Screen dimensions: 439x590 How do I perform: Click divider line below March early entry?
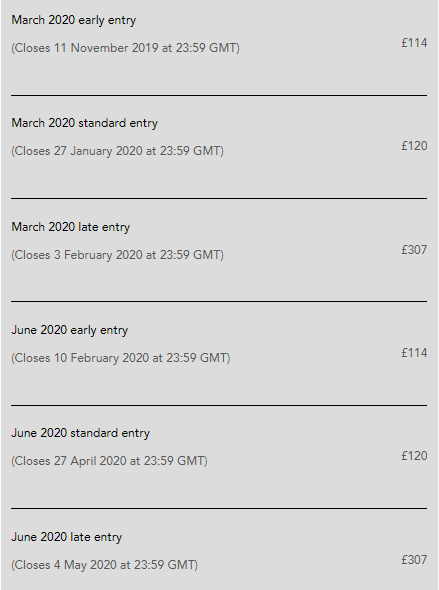[219, 96]
